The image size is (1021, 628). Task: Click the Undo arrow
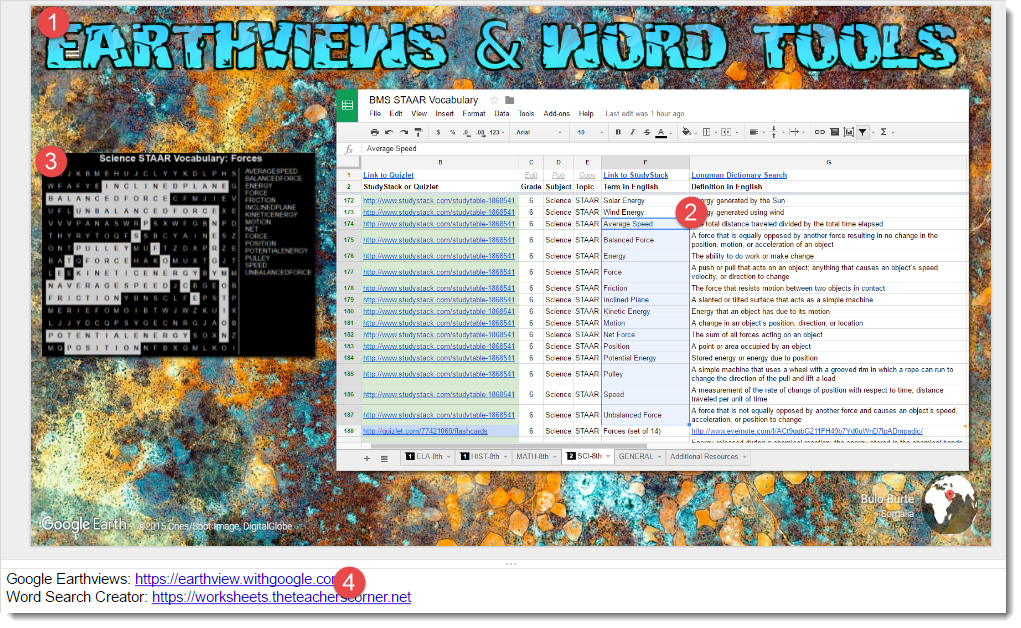click(x=389, y=132)
